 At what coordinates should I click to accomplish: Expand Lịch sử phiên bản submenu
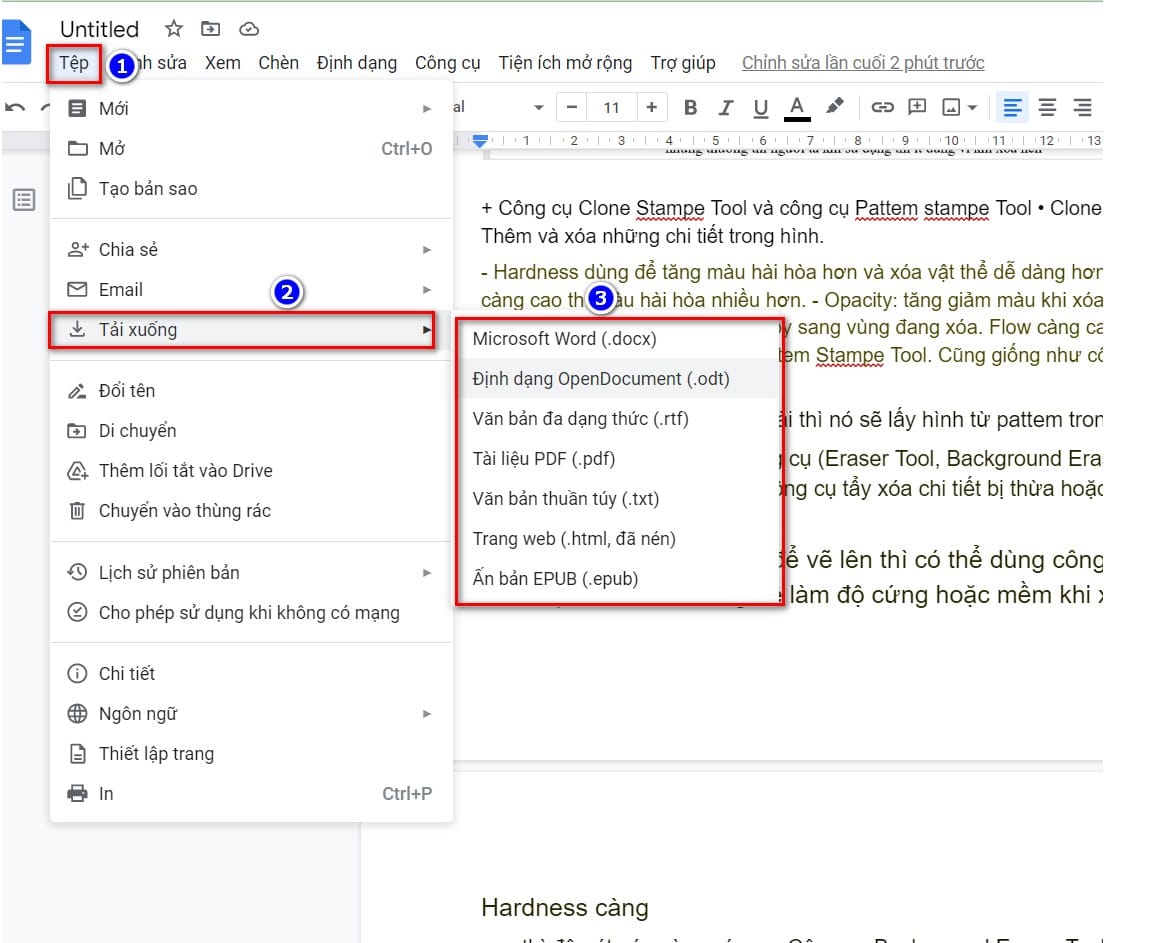point(251,573)
